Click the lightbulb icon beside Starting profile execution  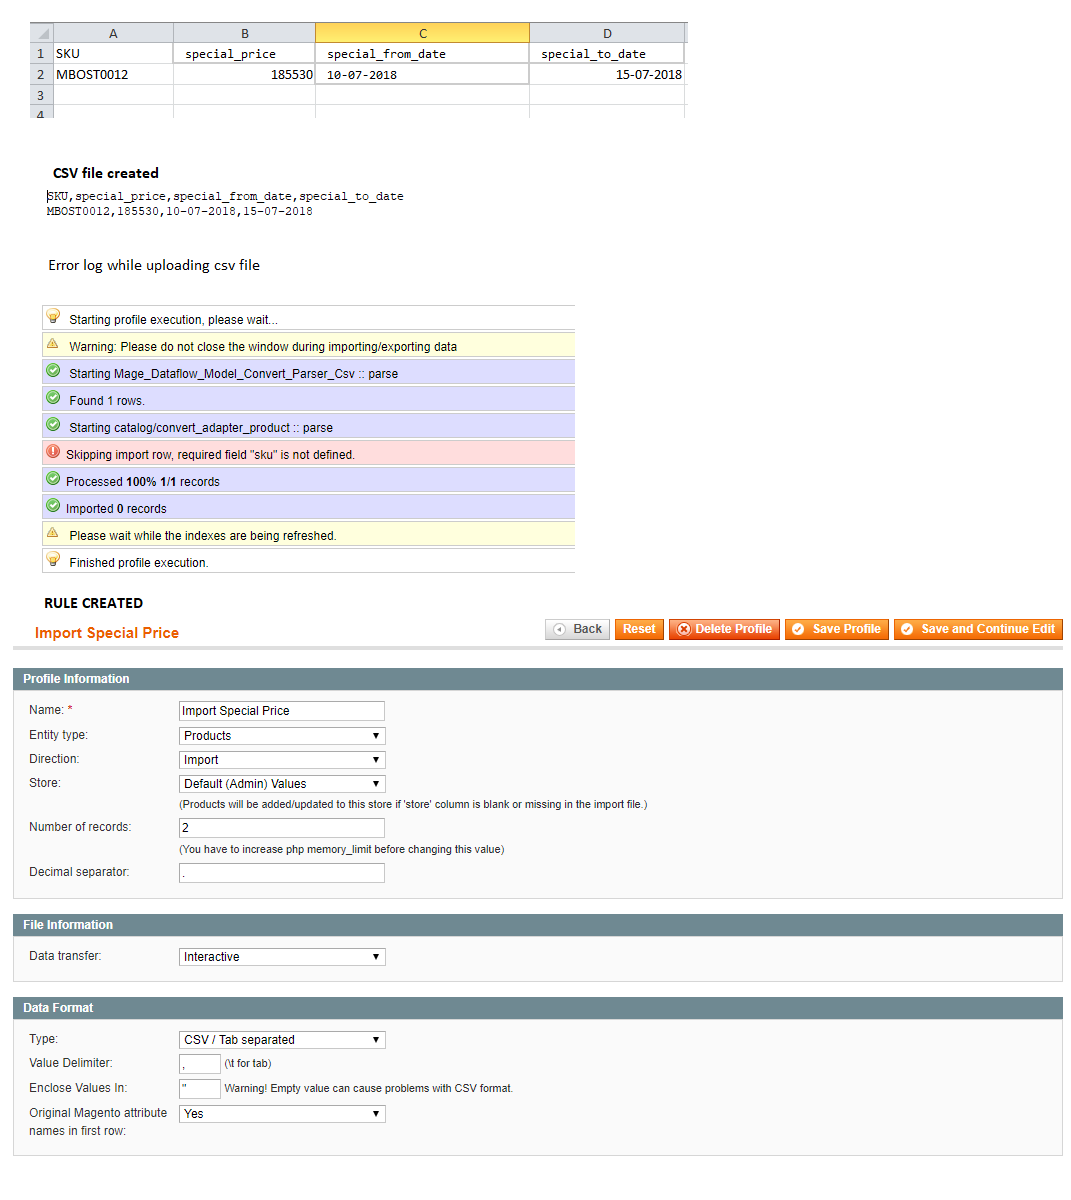coord(53,317)
